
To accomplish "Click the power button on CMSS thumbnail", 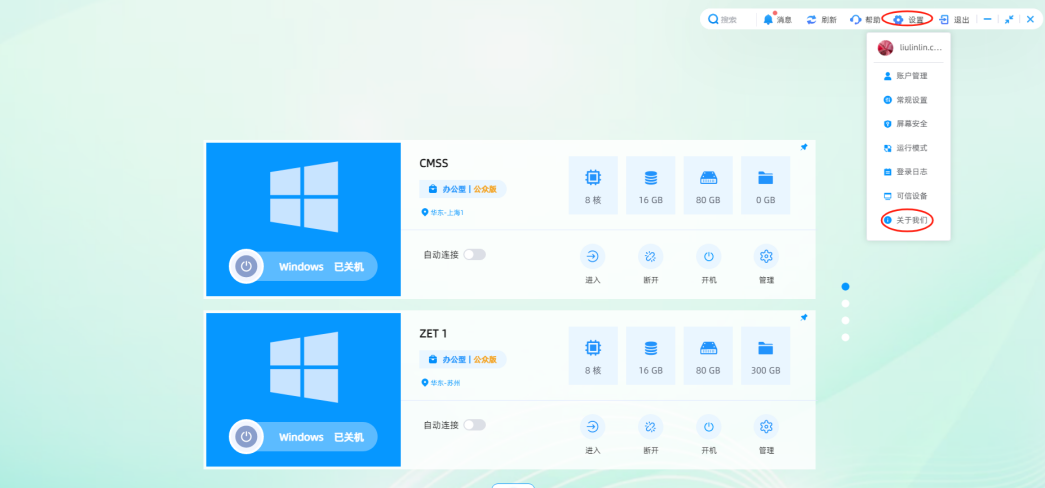I will point(247,267).
